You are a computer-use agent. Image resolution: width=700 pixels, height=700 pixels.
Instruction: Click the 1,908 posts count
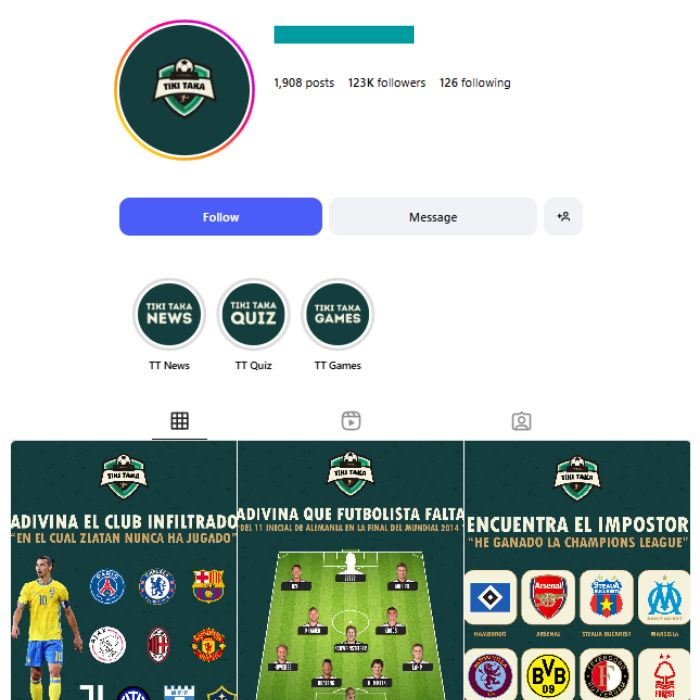click(x=304, y=83)
